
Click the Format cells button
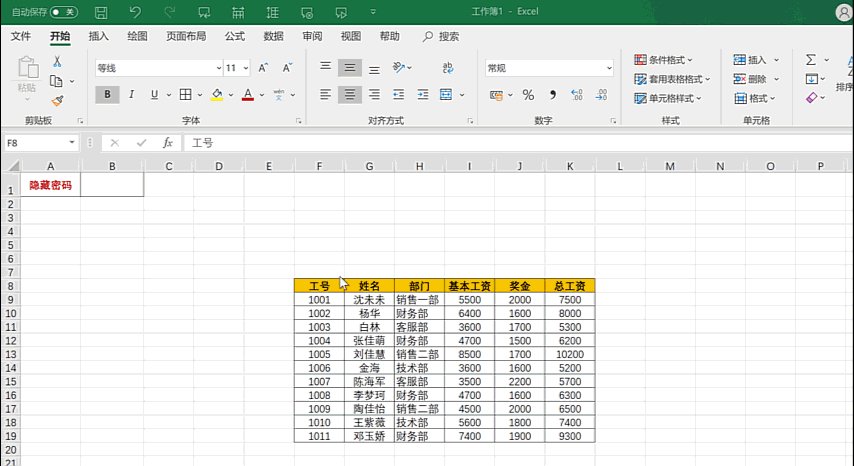click(754, 99)
